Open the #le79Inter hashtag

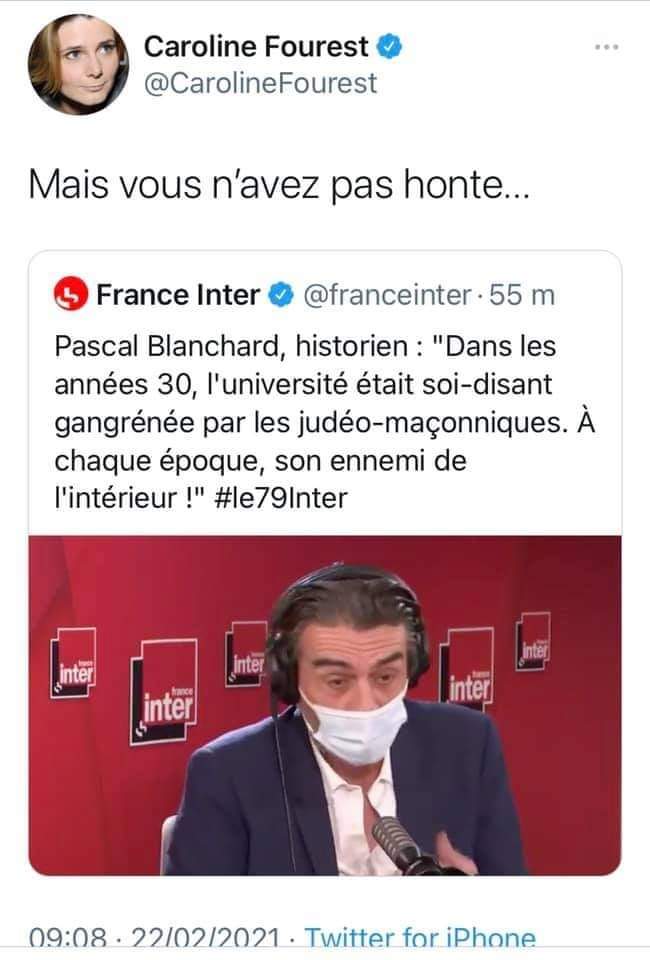(282, 498)
